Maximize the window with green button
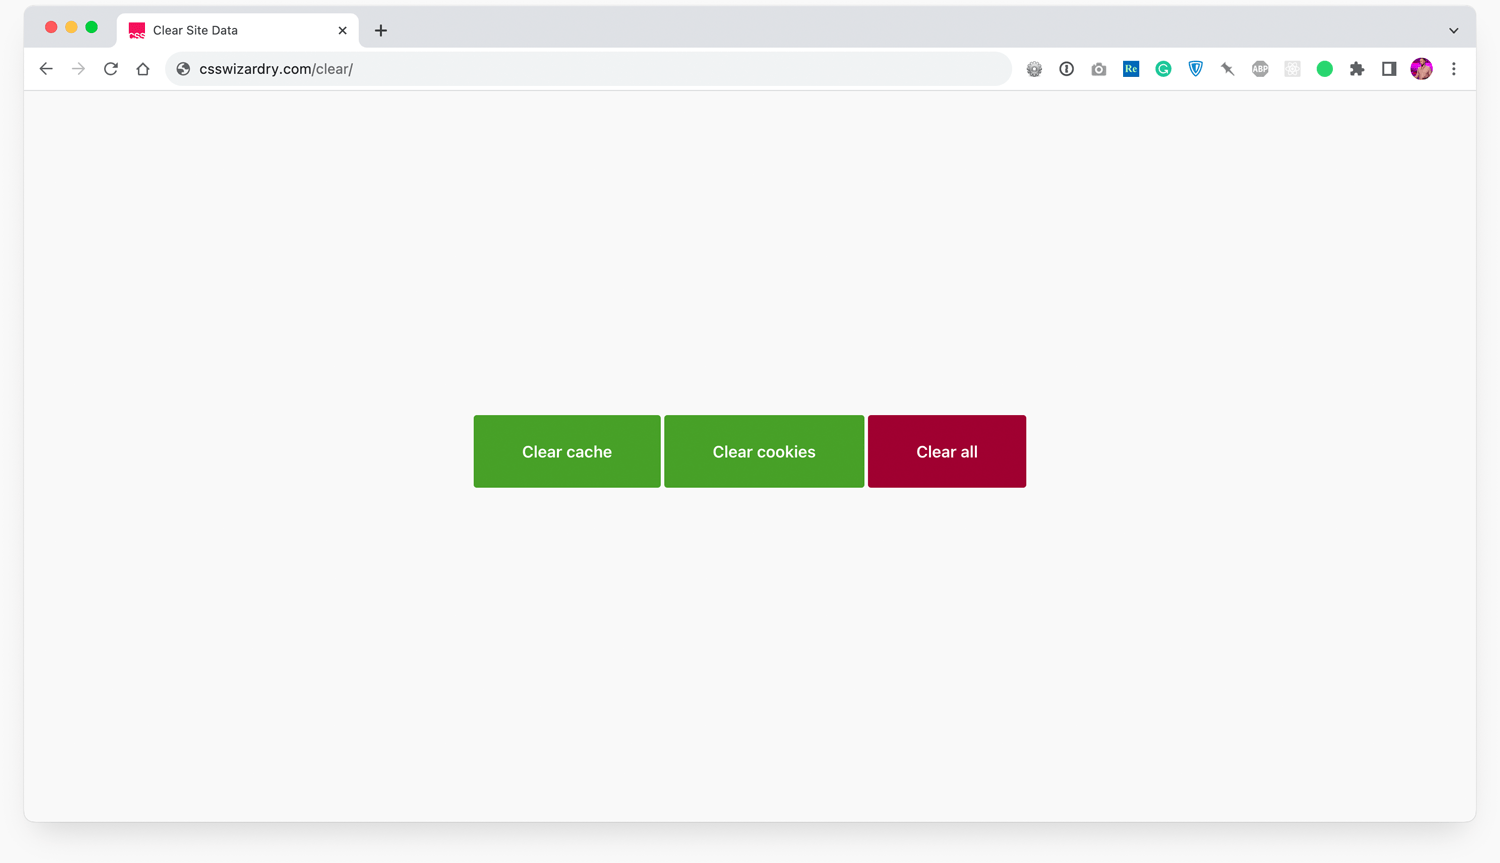 coord(91,27)
